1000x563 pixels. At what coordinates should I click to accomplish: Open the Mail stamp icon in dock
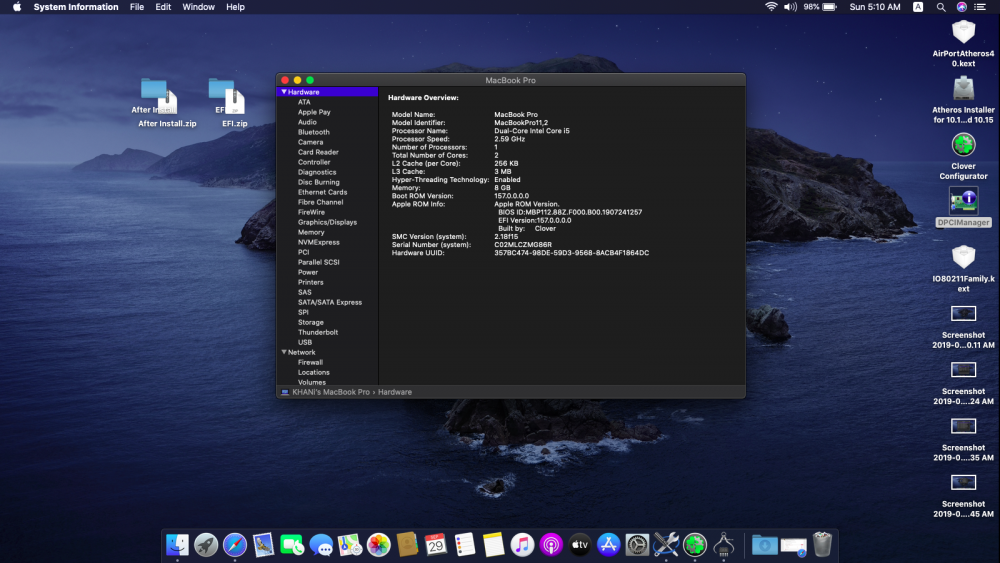(263, 545)
